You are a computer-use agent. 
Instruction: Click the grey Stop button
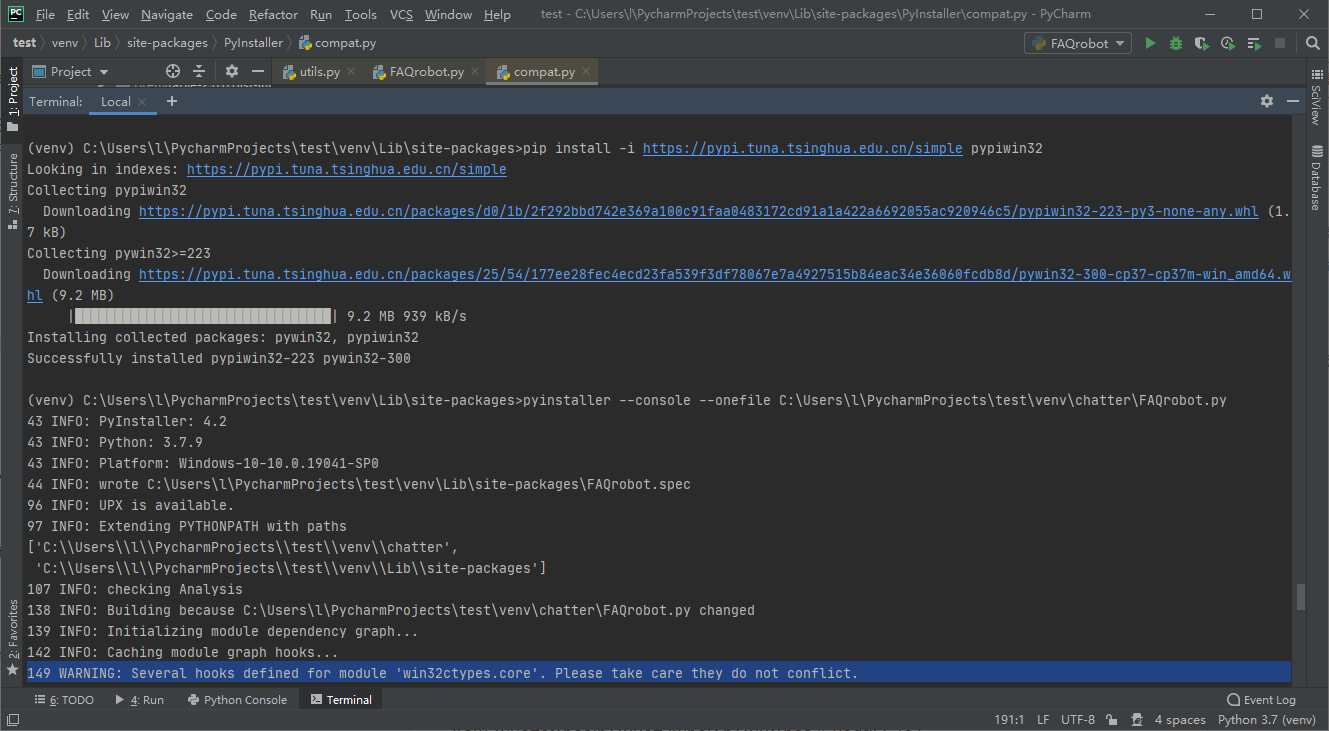[x=1280, y=43]
